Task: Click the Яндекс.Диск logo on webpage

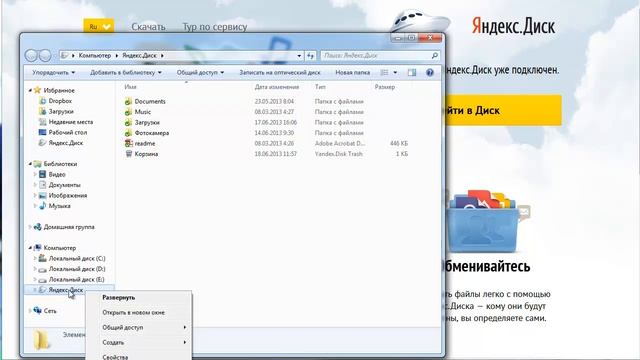Action: (x=513, y=26)
